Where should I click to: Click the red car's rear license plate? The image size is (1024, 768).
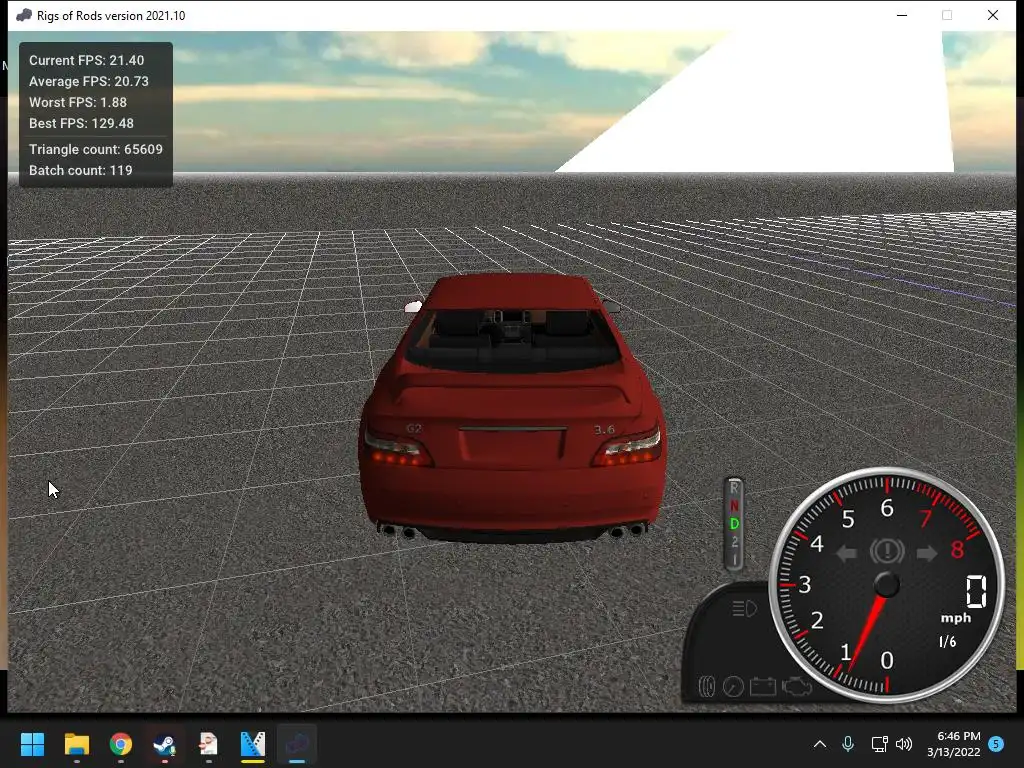coord(512,448)
